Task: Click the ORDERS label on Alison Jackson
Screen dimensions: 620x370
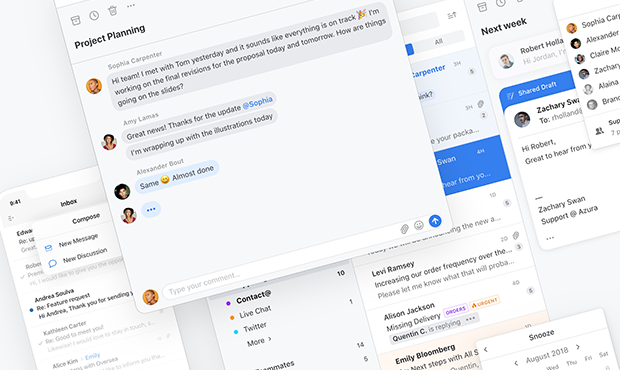Action: click(456, 311)
